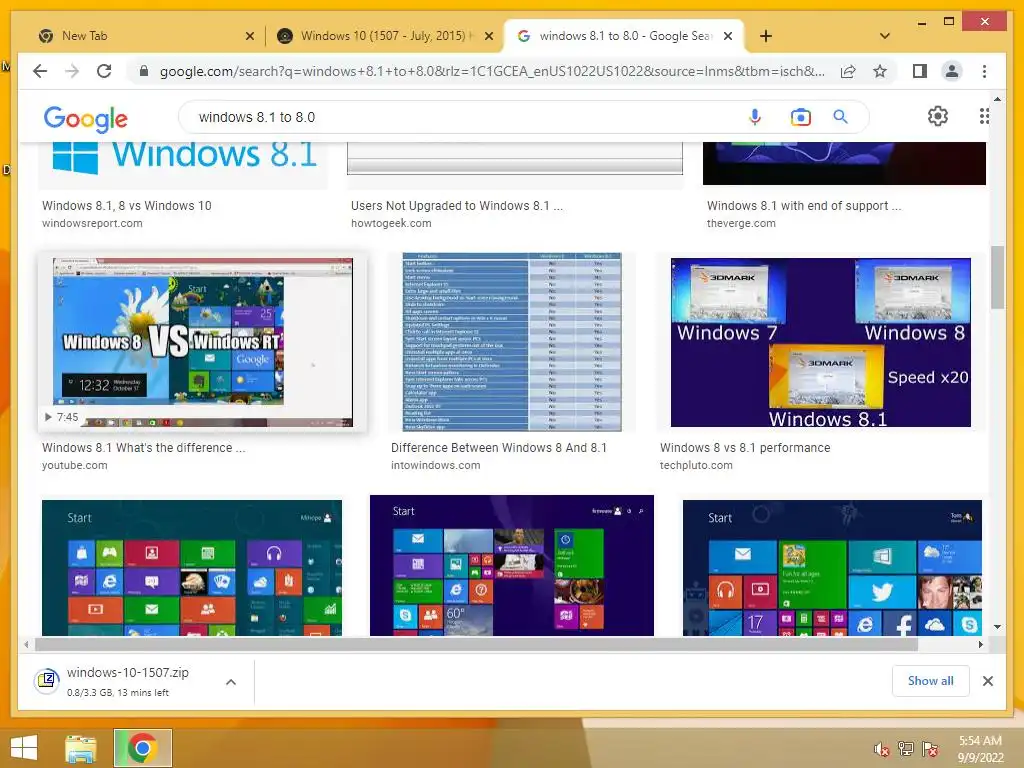Open the purple Start screen thumbnail with 60°
Image resolution: width=1024 pixels, height=768 pixels.
512,566
